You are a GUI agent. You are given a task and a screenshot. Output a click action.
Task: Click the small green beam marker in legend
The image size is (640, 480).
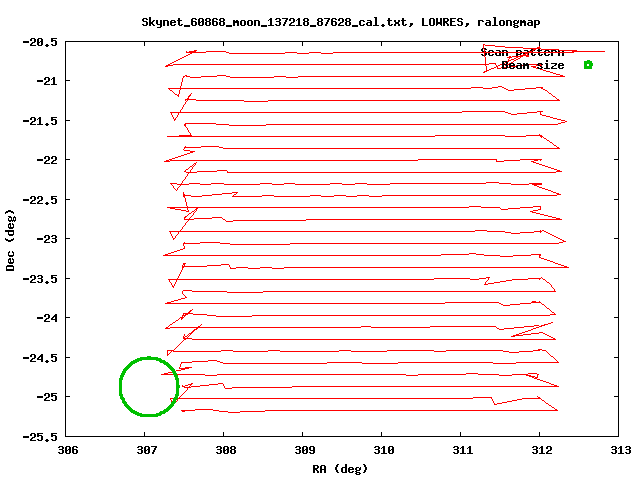[588, 65]
